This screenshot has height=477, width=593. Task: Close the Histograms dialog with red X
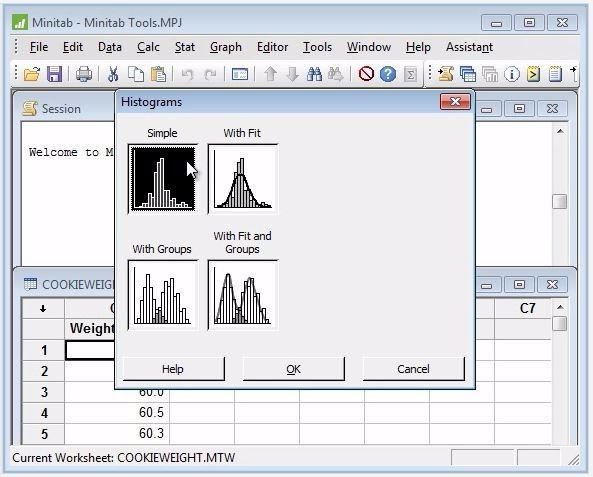pos(455,101)
